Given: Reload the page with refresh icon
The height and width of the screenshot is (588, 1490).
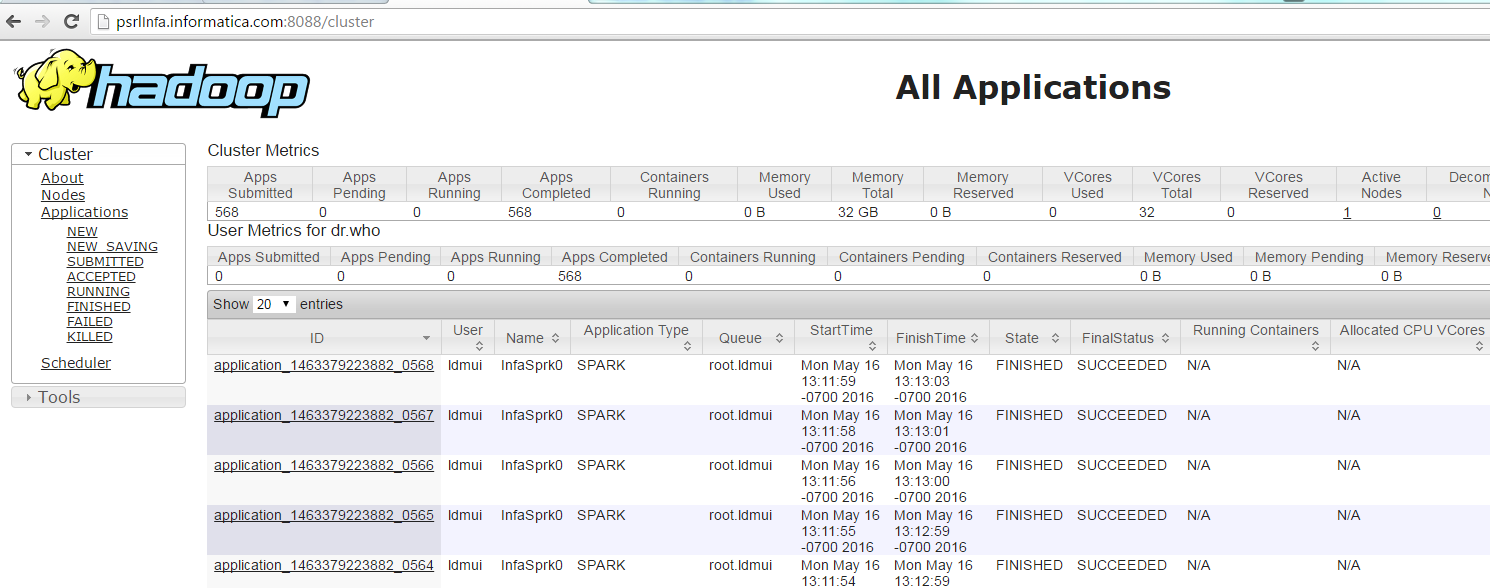Looking at the screenshot, I should [x=71, y=21].
